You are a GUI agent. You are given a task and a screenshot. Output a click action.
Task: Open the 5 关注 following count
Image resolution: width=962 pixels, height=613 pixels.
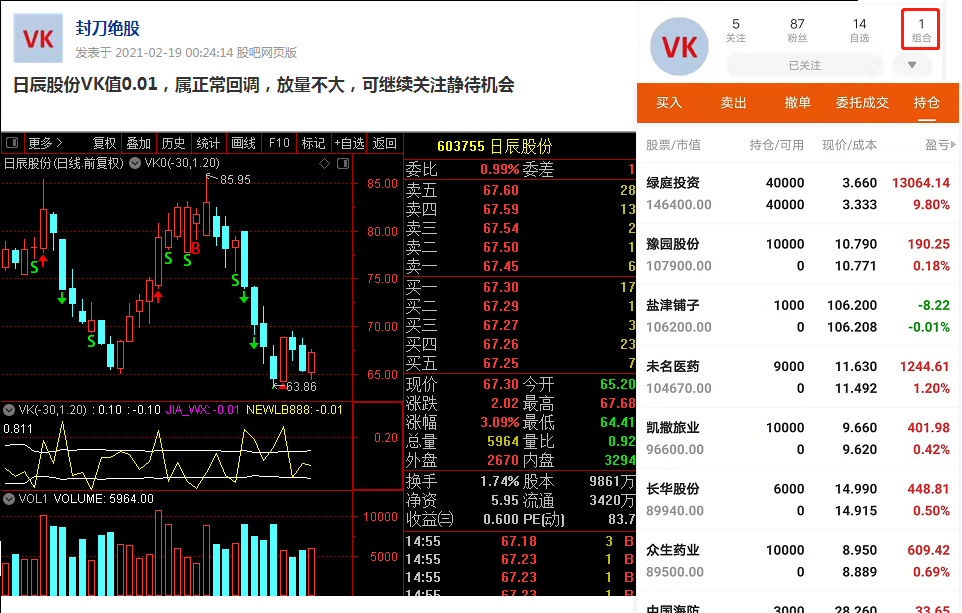[736, 30]
